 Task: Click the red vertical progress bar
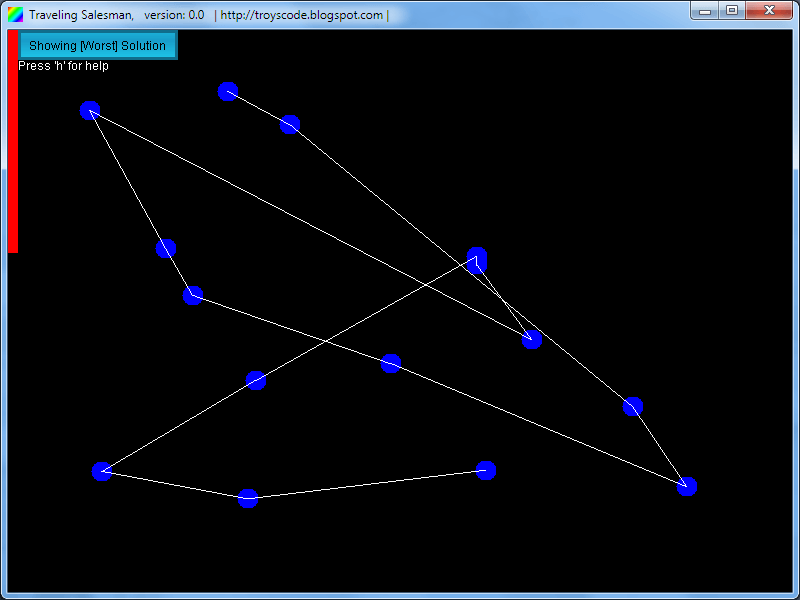point(13,141)
